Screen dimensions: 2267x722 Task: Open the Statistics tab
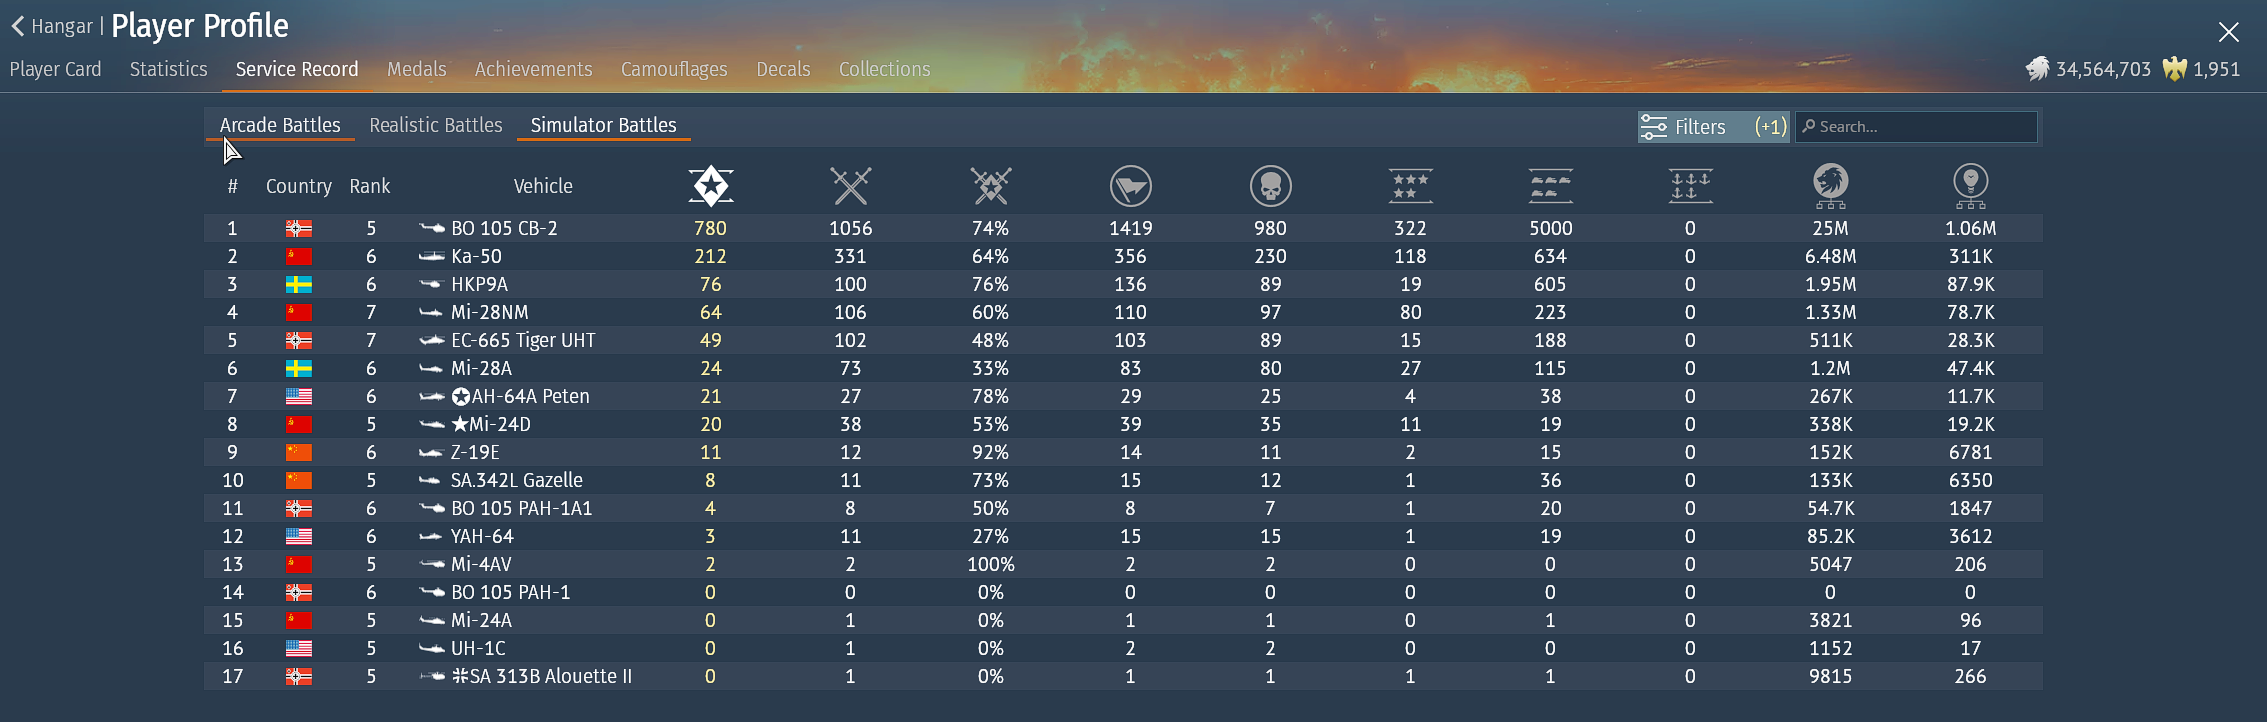tap(168, 69)
